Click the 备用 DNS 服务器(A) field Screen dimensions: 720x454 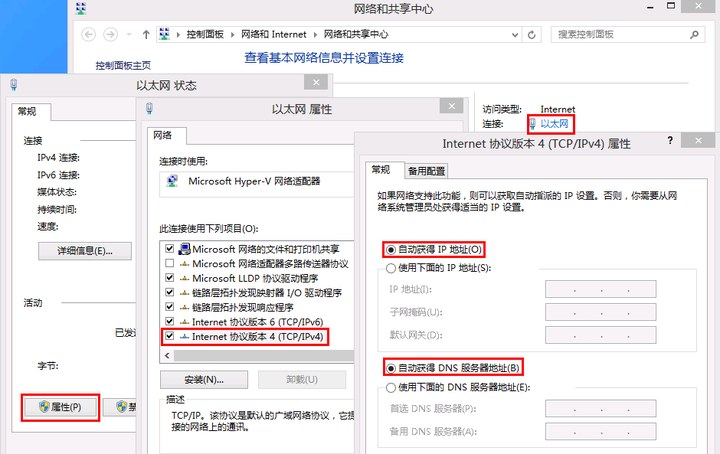601,432
